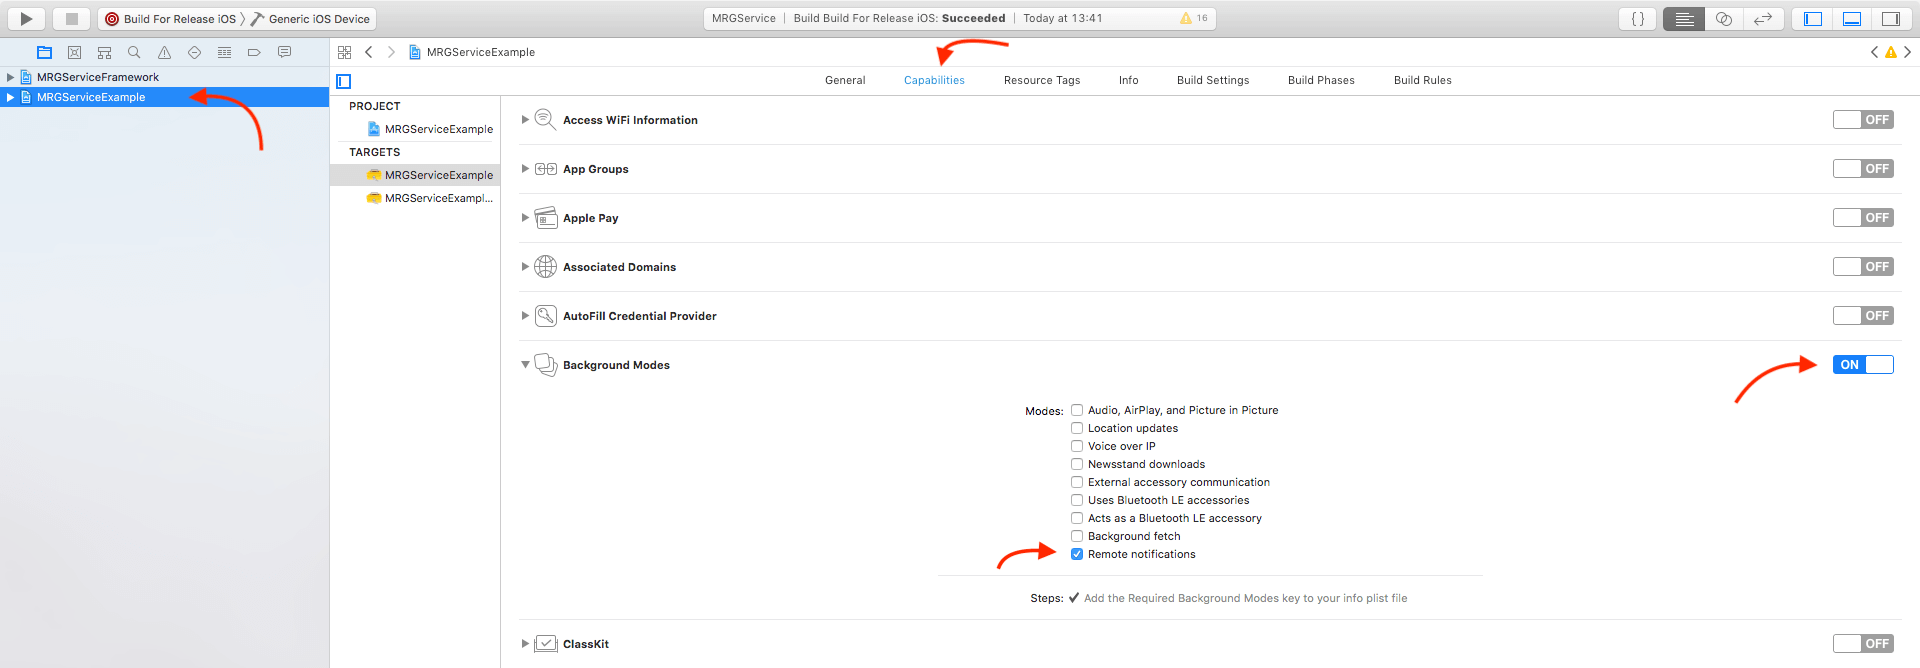Expand MRGServiceExample project in navigator

10,97
